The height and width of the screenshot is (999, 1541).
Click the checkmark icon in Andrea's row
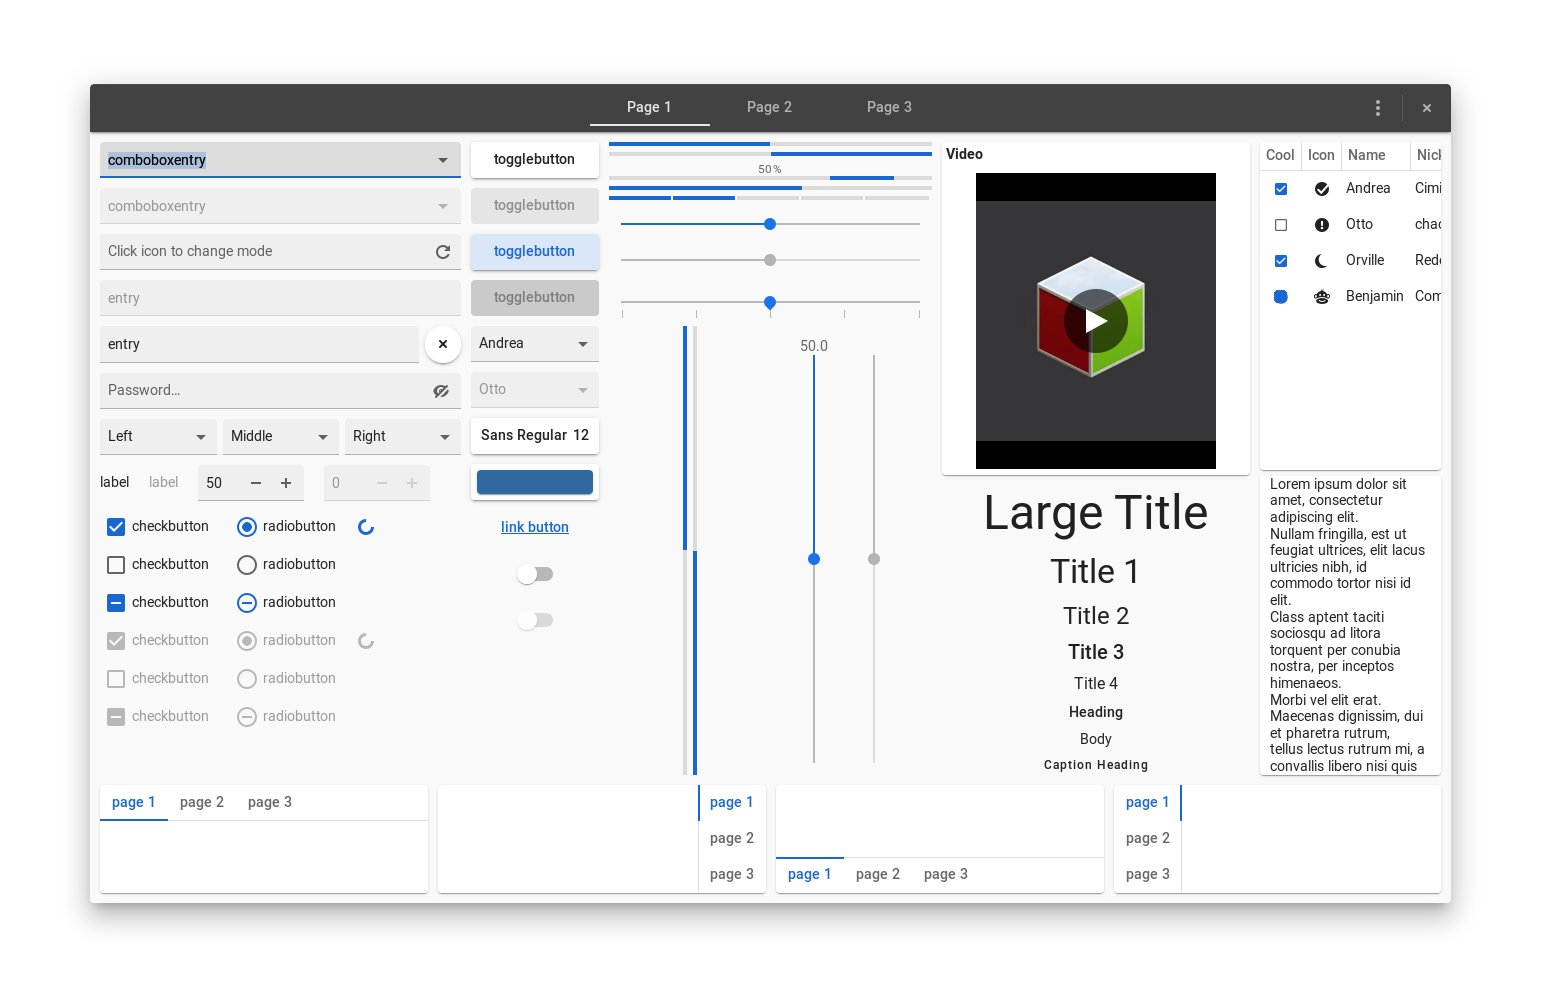click(x=1322, y=189)
